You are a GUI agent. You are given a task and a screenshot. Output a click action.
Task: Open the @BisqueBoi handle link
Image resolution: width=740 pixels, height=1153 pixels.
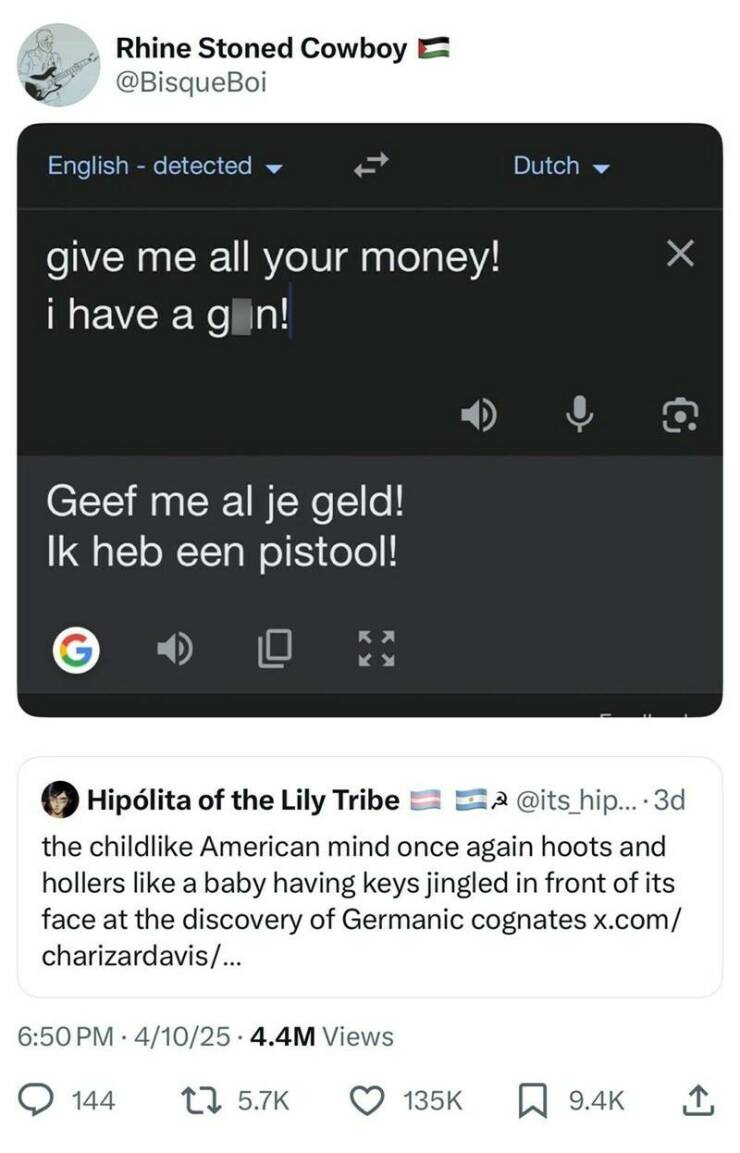pyautogui.click(x=191, y=82)
